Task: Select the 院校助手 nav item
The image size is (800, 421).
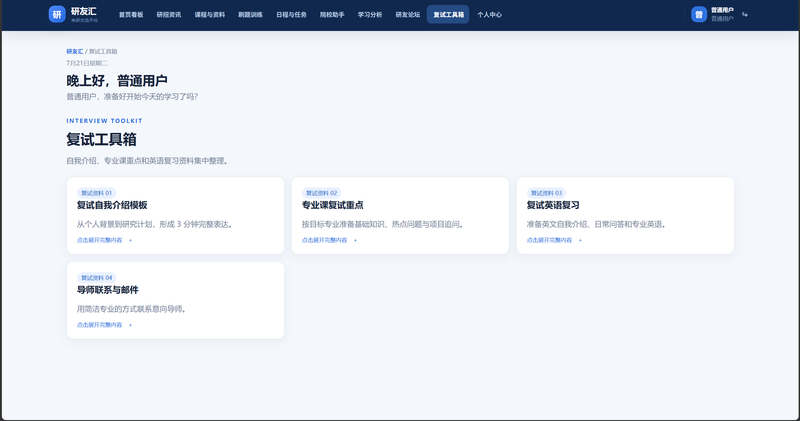Action: (x=332, y=15)
